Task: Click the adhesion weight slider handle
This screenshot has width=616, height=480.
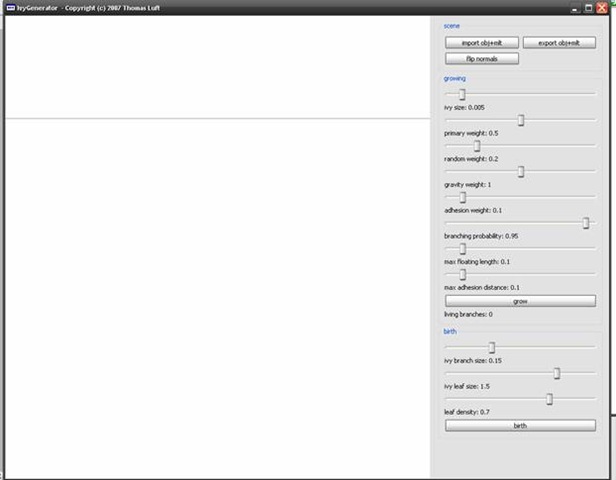Action: coord(462,198)
